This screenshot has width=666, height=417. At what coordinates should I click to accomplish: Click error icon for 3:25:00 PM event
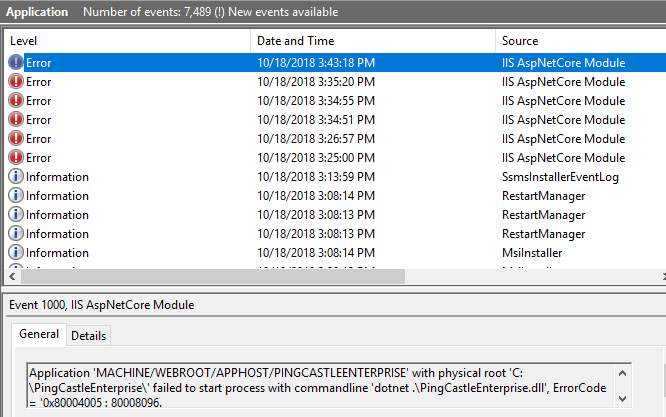click(x=16, y=158)
